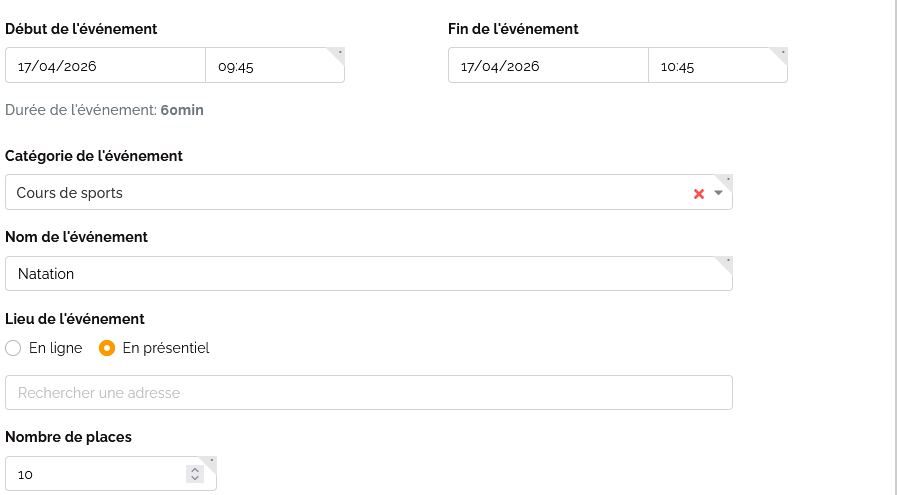
Task: Click the Nombre de places label
Action: (68, 437)
